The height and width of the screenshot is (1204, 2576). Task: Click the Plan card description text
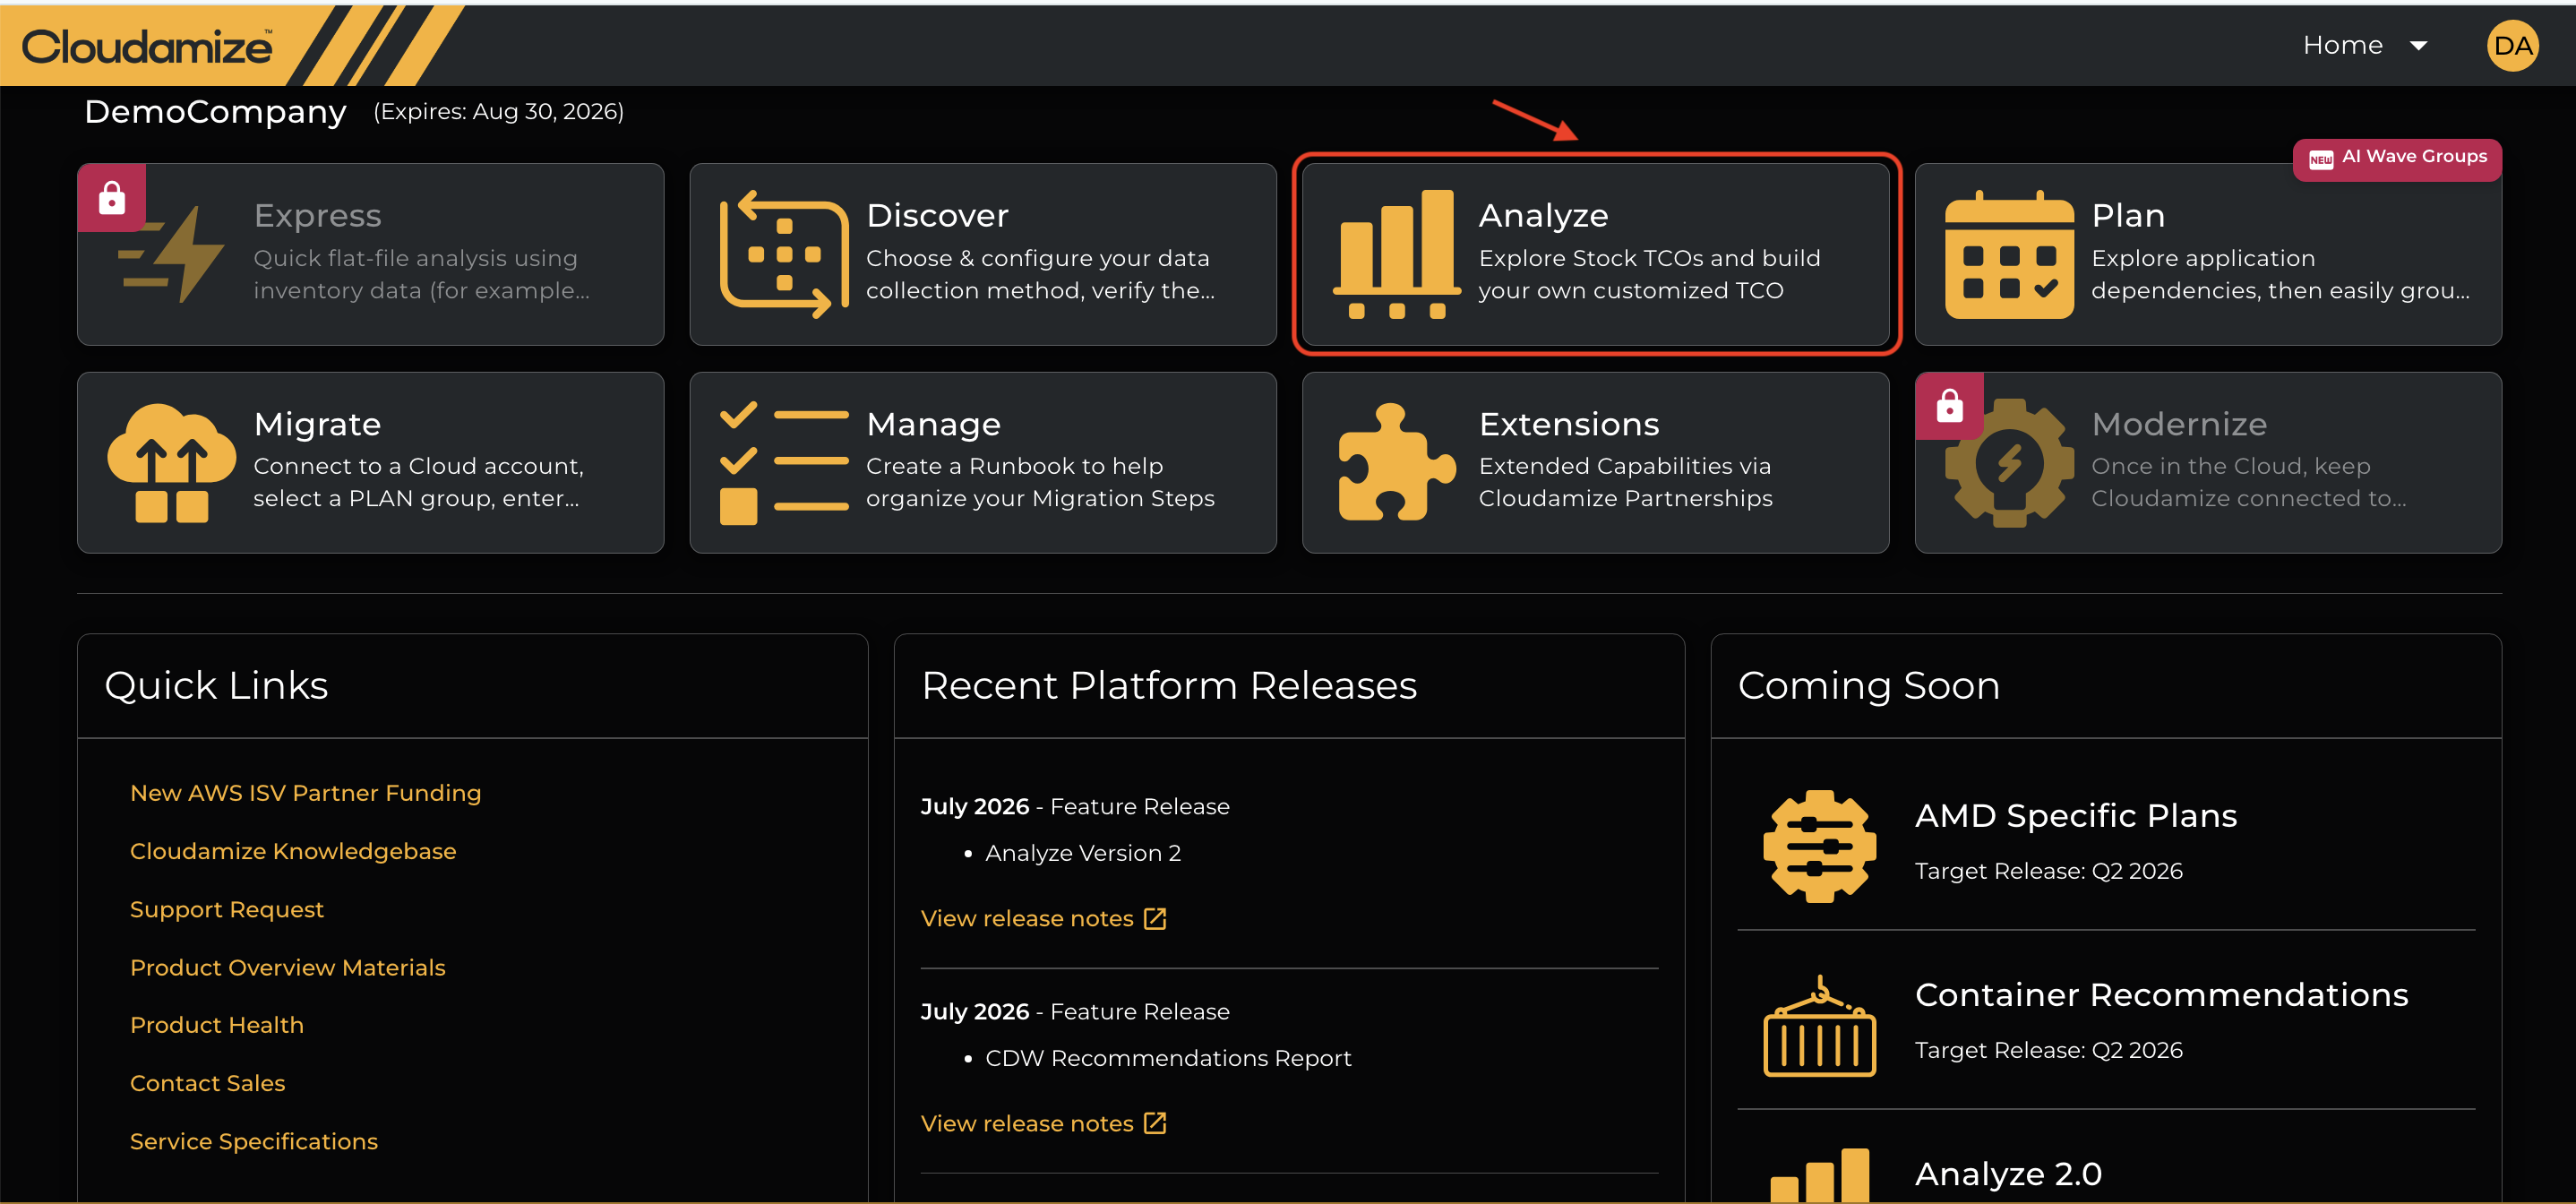[2280, 274]
